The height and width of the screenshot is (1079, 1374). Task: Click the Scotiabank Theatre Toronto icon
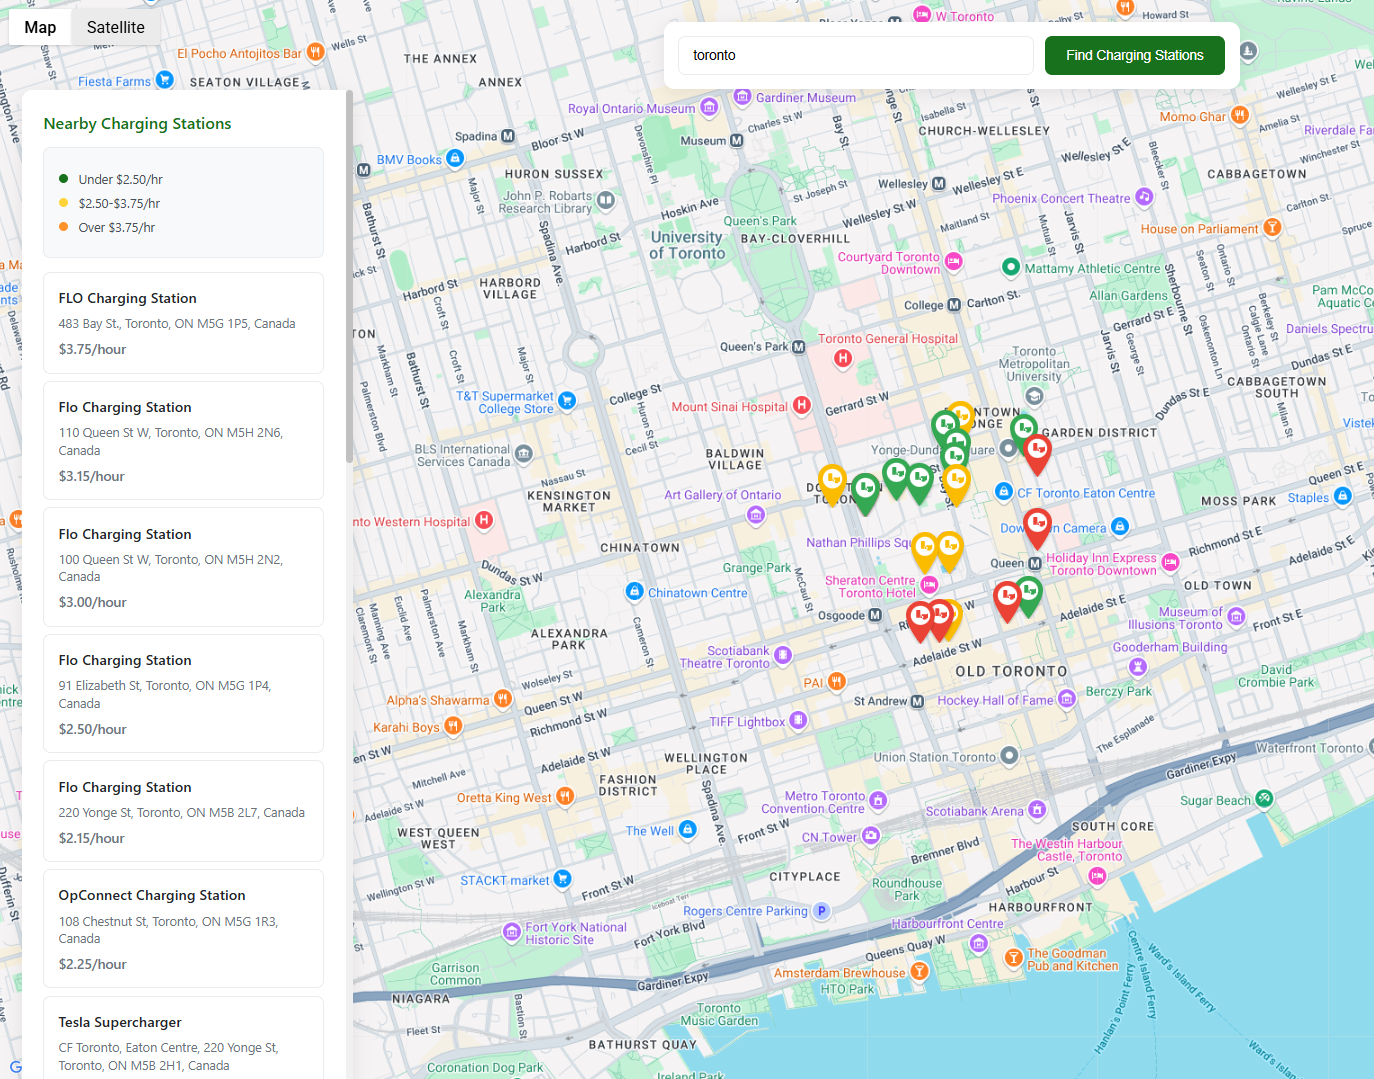tap(783, 655)
